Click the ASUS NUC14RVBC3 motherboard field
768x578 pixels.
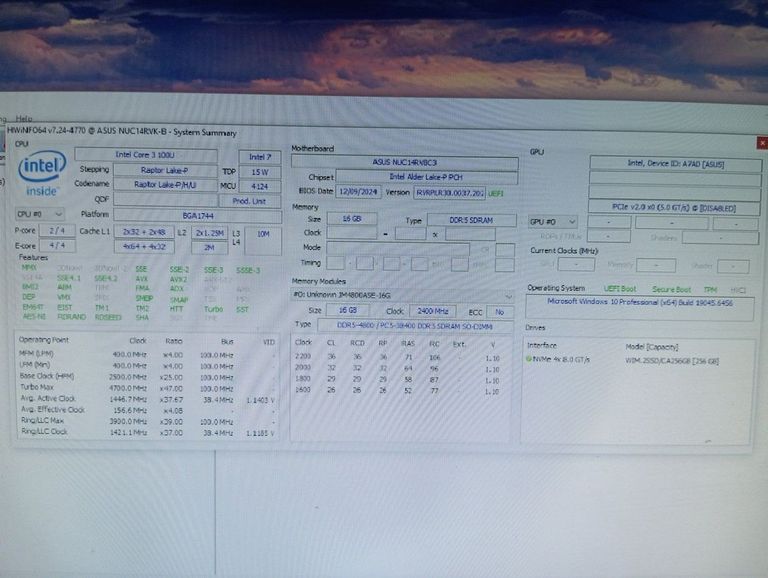[x=403, y=162]
